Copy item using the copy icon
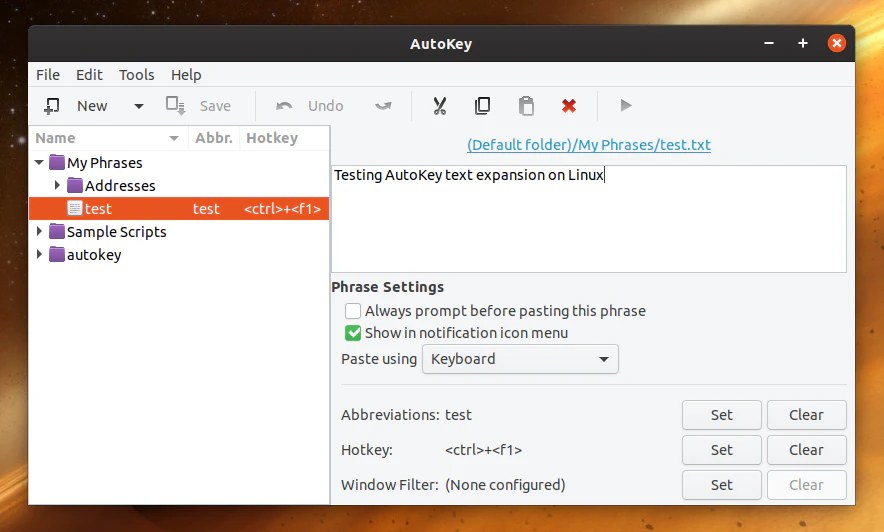The height and width of the screenshot is (532, 884). [483, 106]
